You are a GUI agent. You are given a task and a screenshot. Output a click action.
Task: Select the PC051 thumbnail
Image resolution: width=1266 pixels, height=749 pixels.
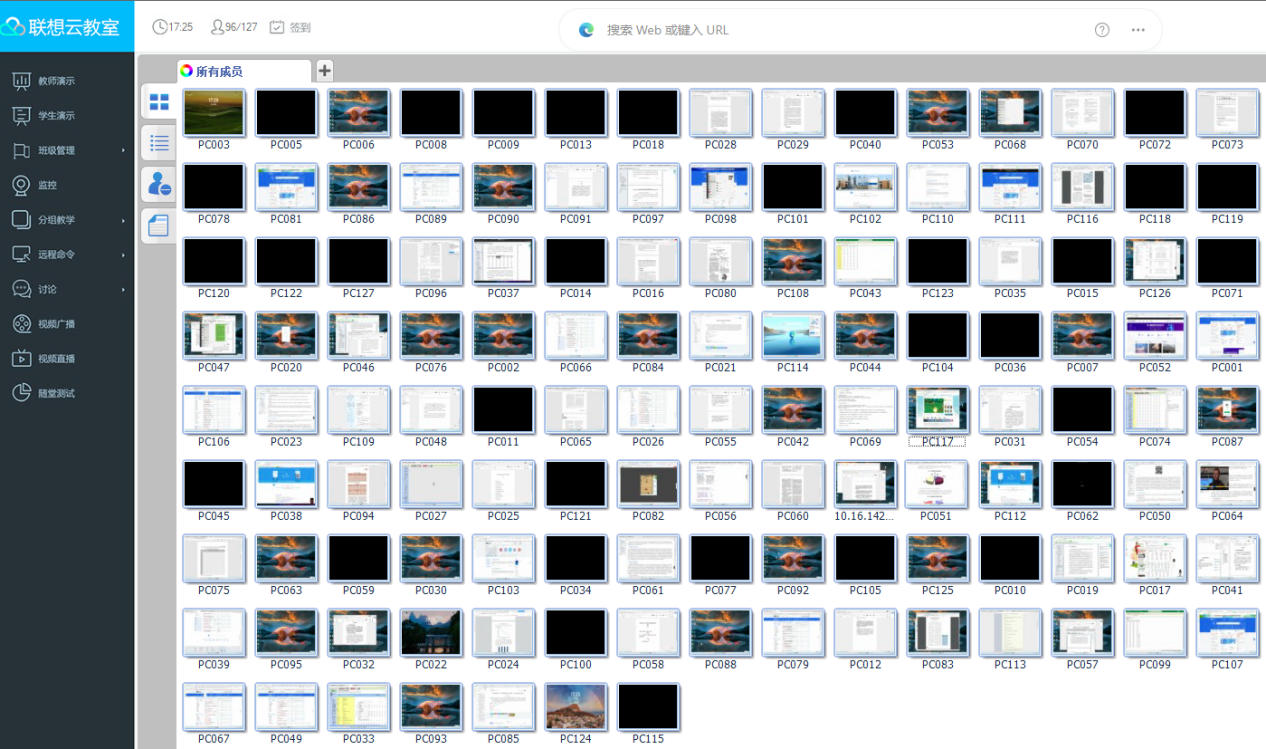(x=938, y=484)
